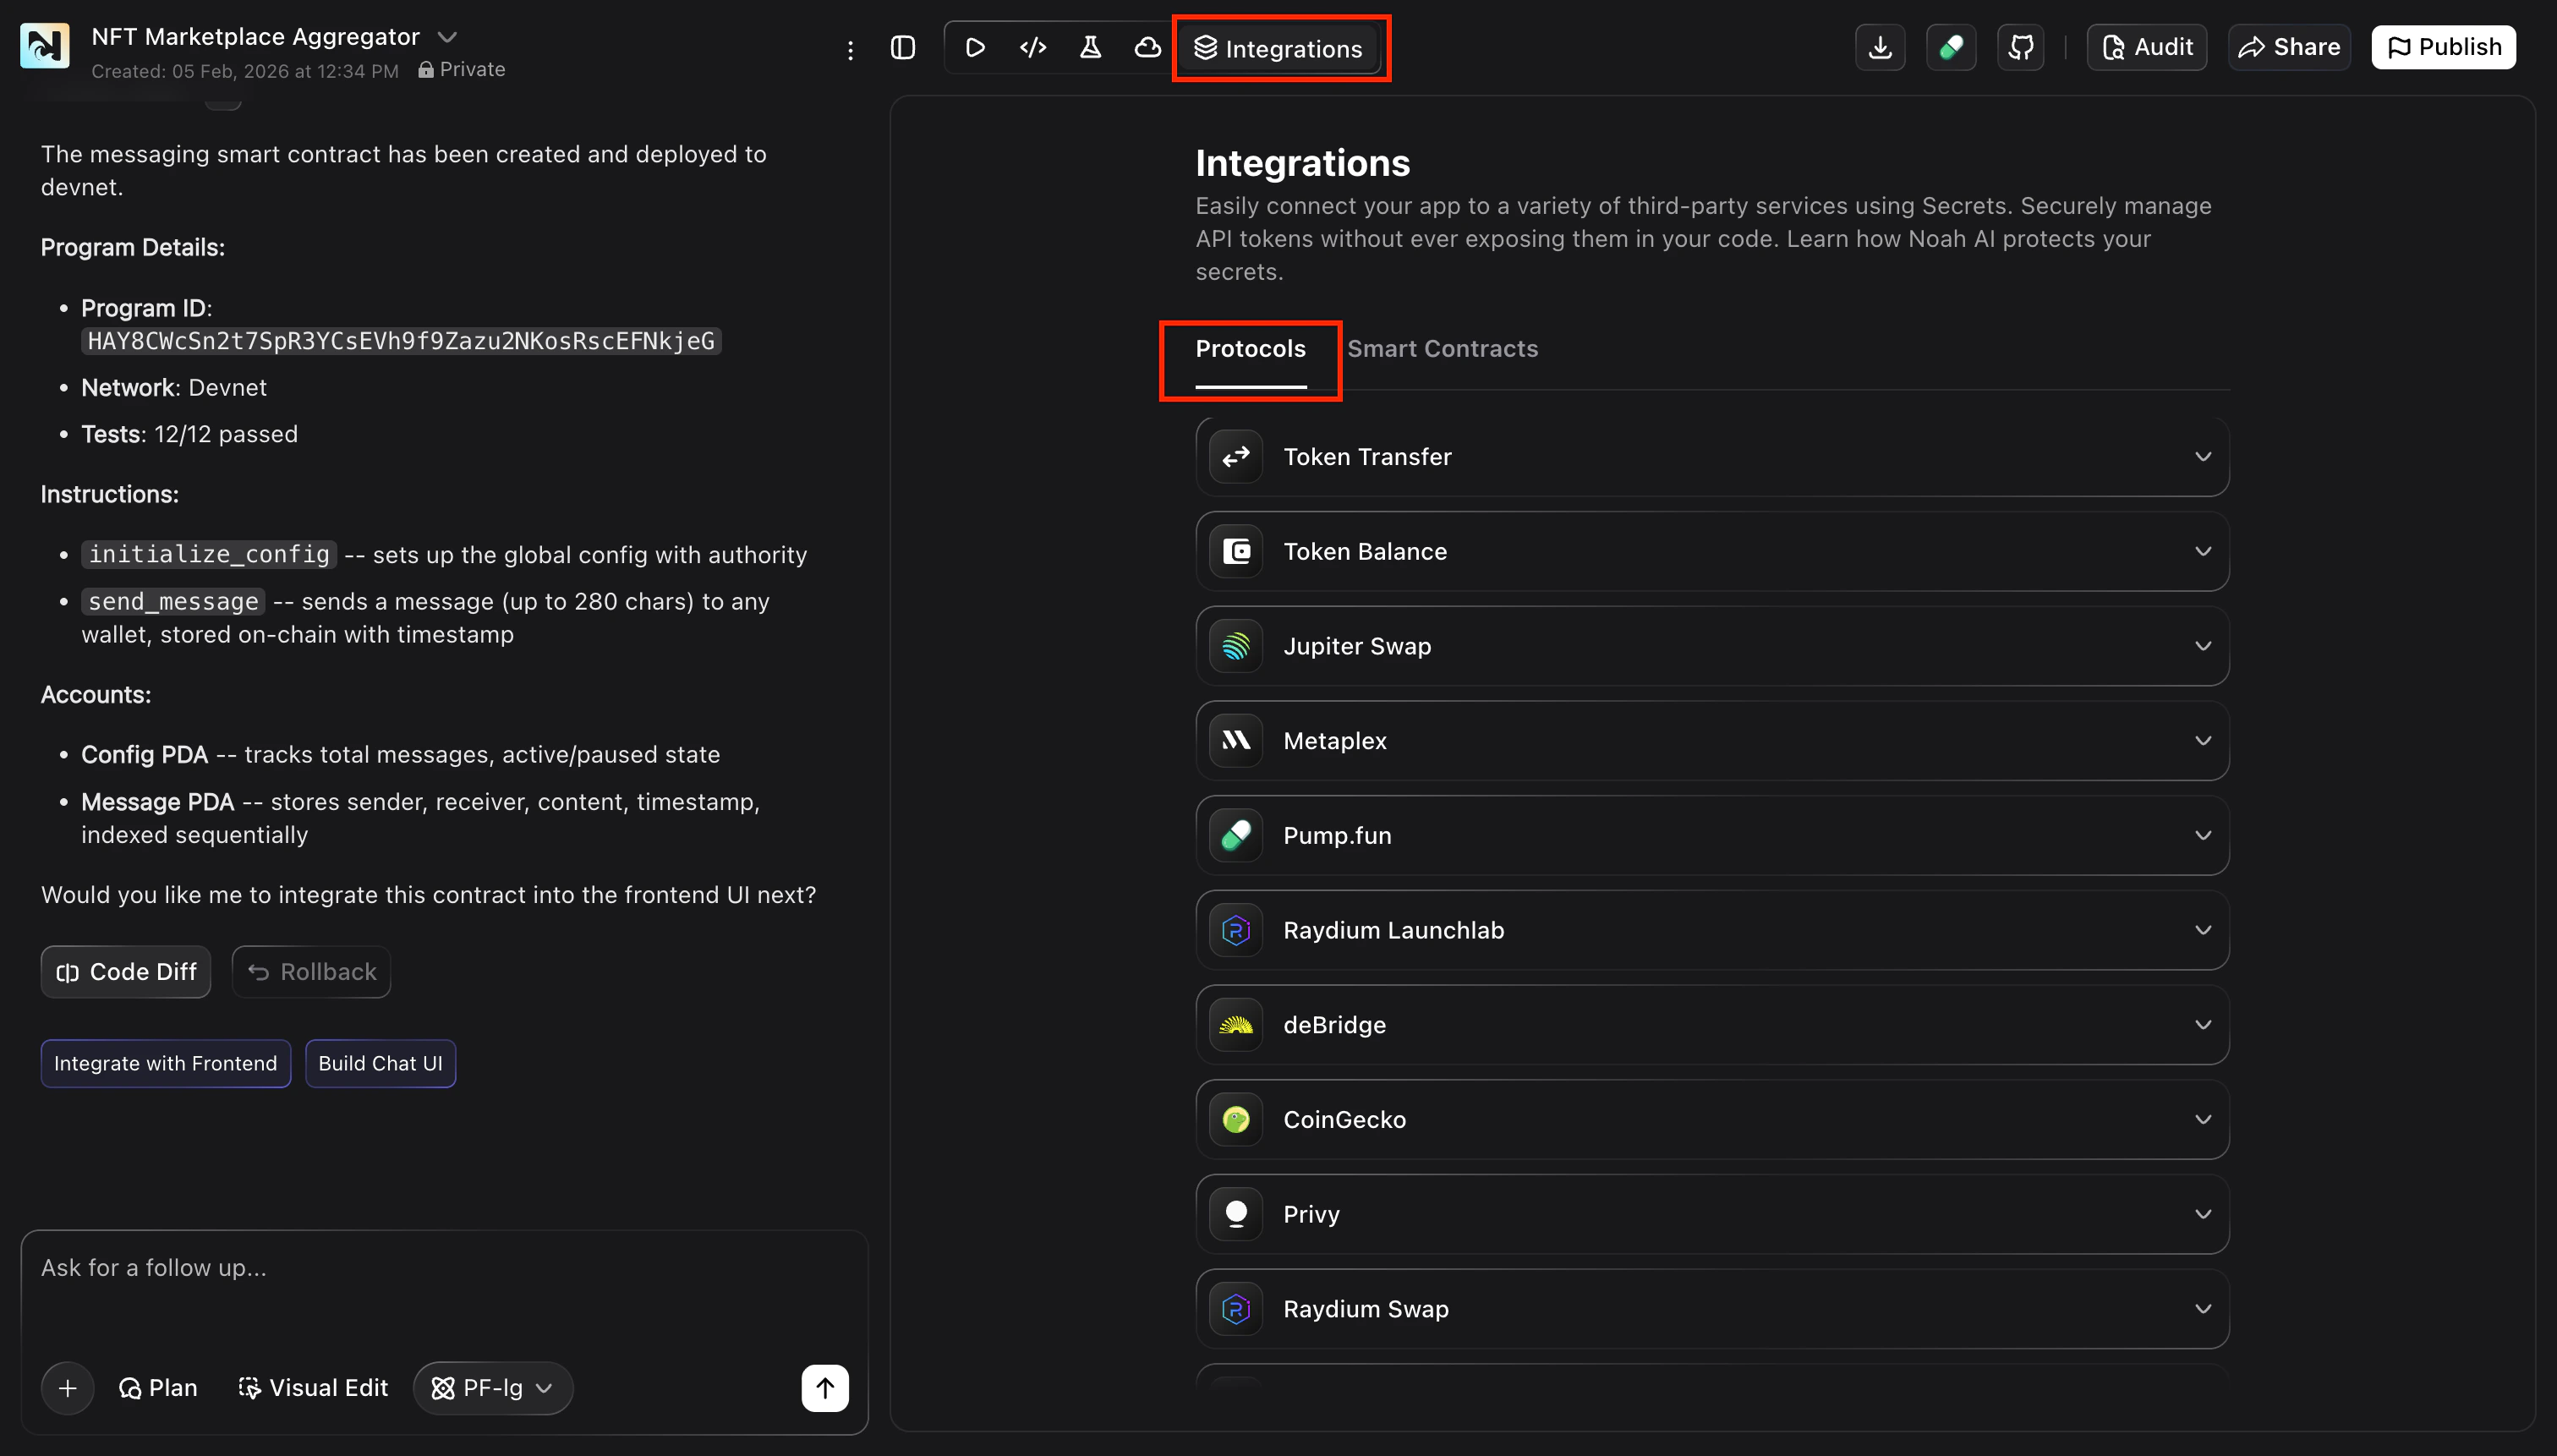Viewport: 2557px width, 1456px height.
Task: Click the download project icon
Action: point(1880,46)
